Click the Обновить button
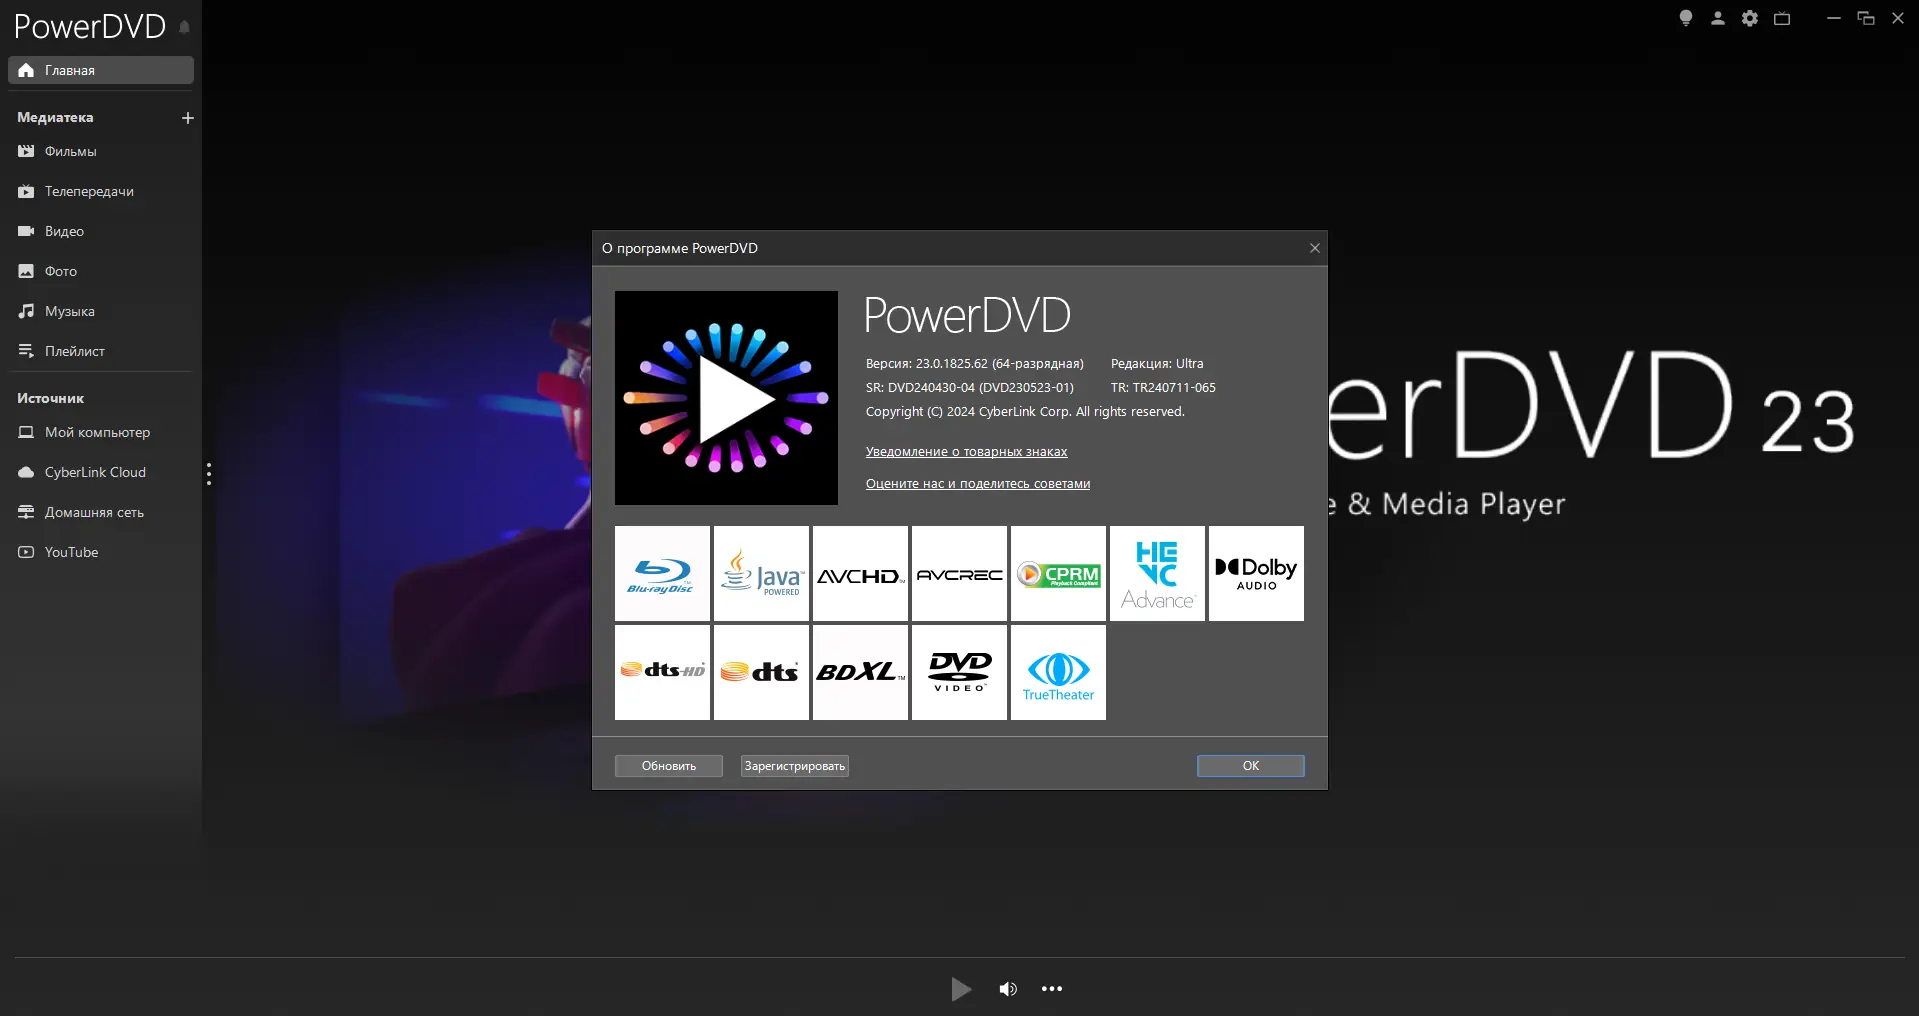Image resolution: width=1919 pixels, height=1016 pixels. click(669, 766)
